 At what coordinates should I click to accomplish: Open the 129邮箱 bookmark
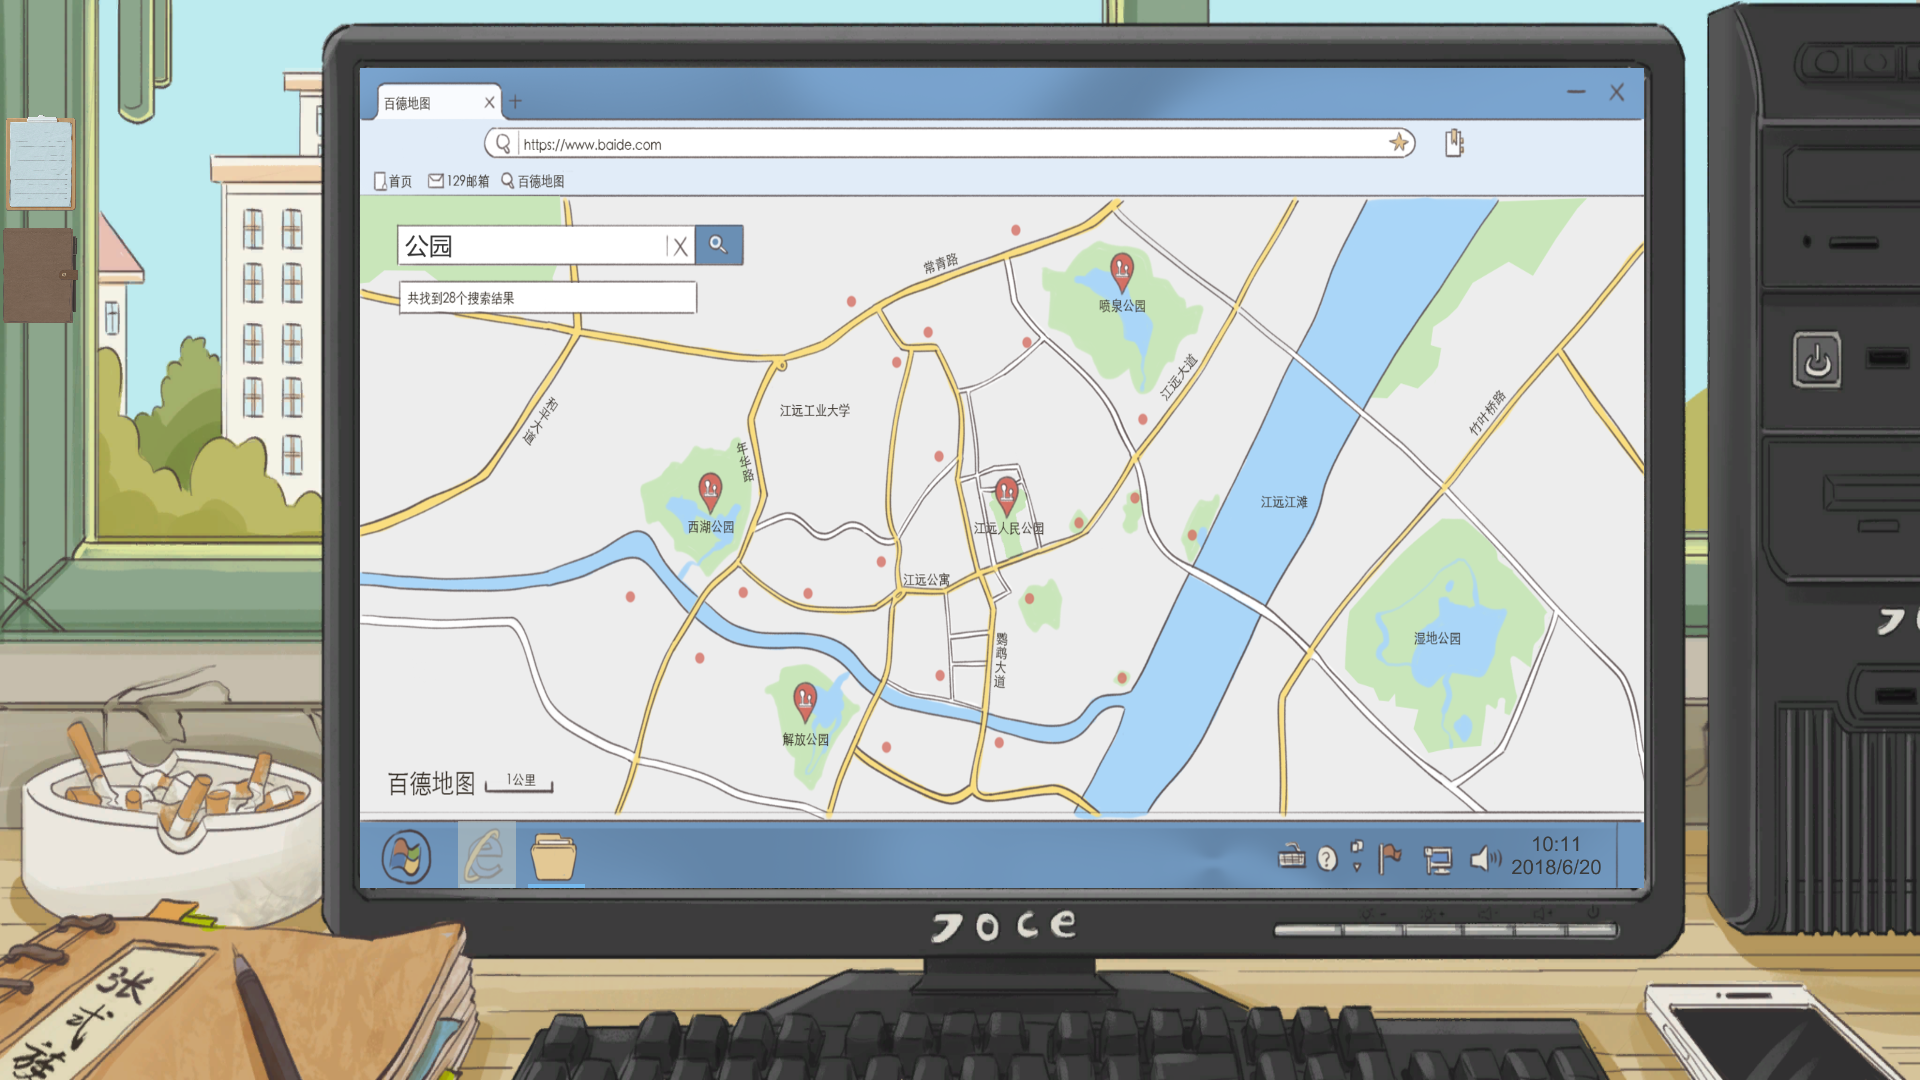click(459, 181)
